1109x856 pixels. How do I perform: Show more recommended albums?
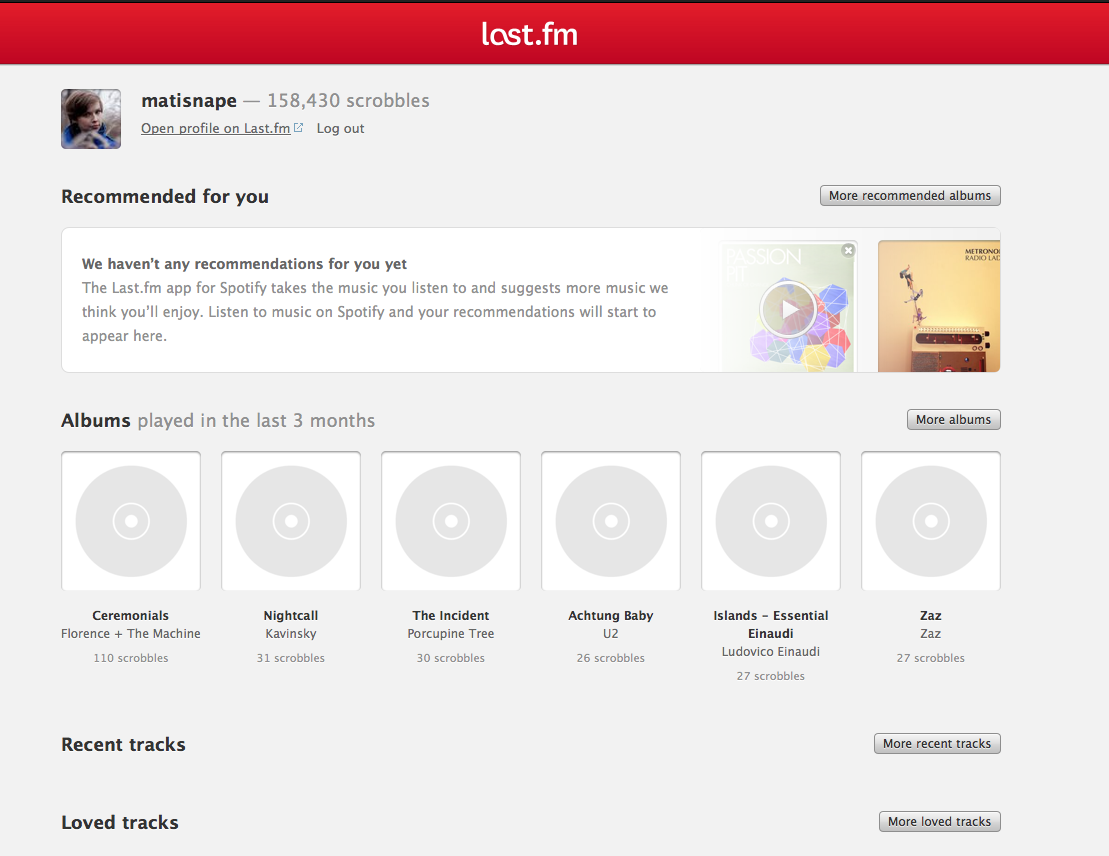point(909,196)
